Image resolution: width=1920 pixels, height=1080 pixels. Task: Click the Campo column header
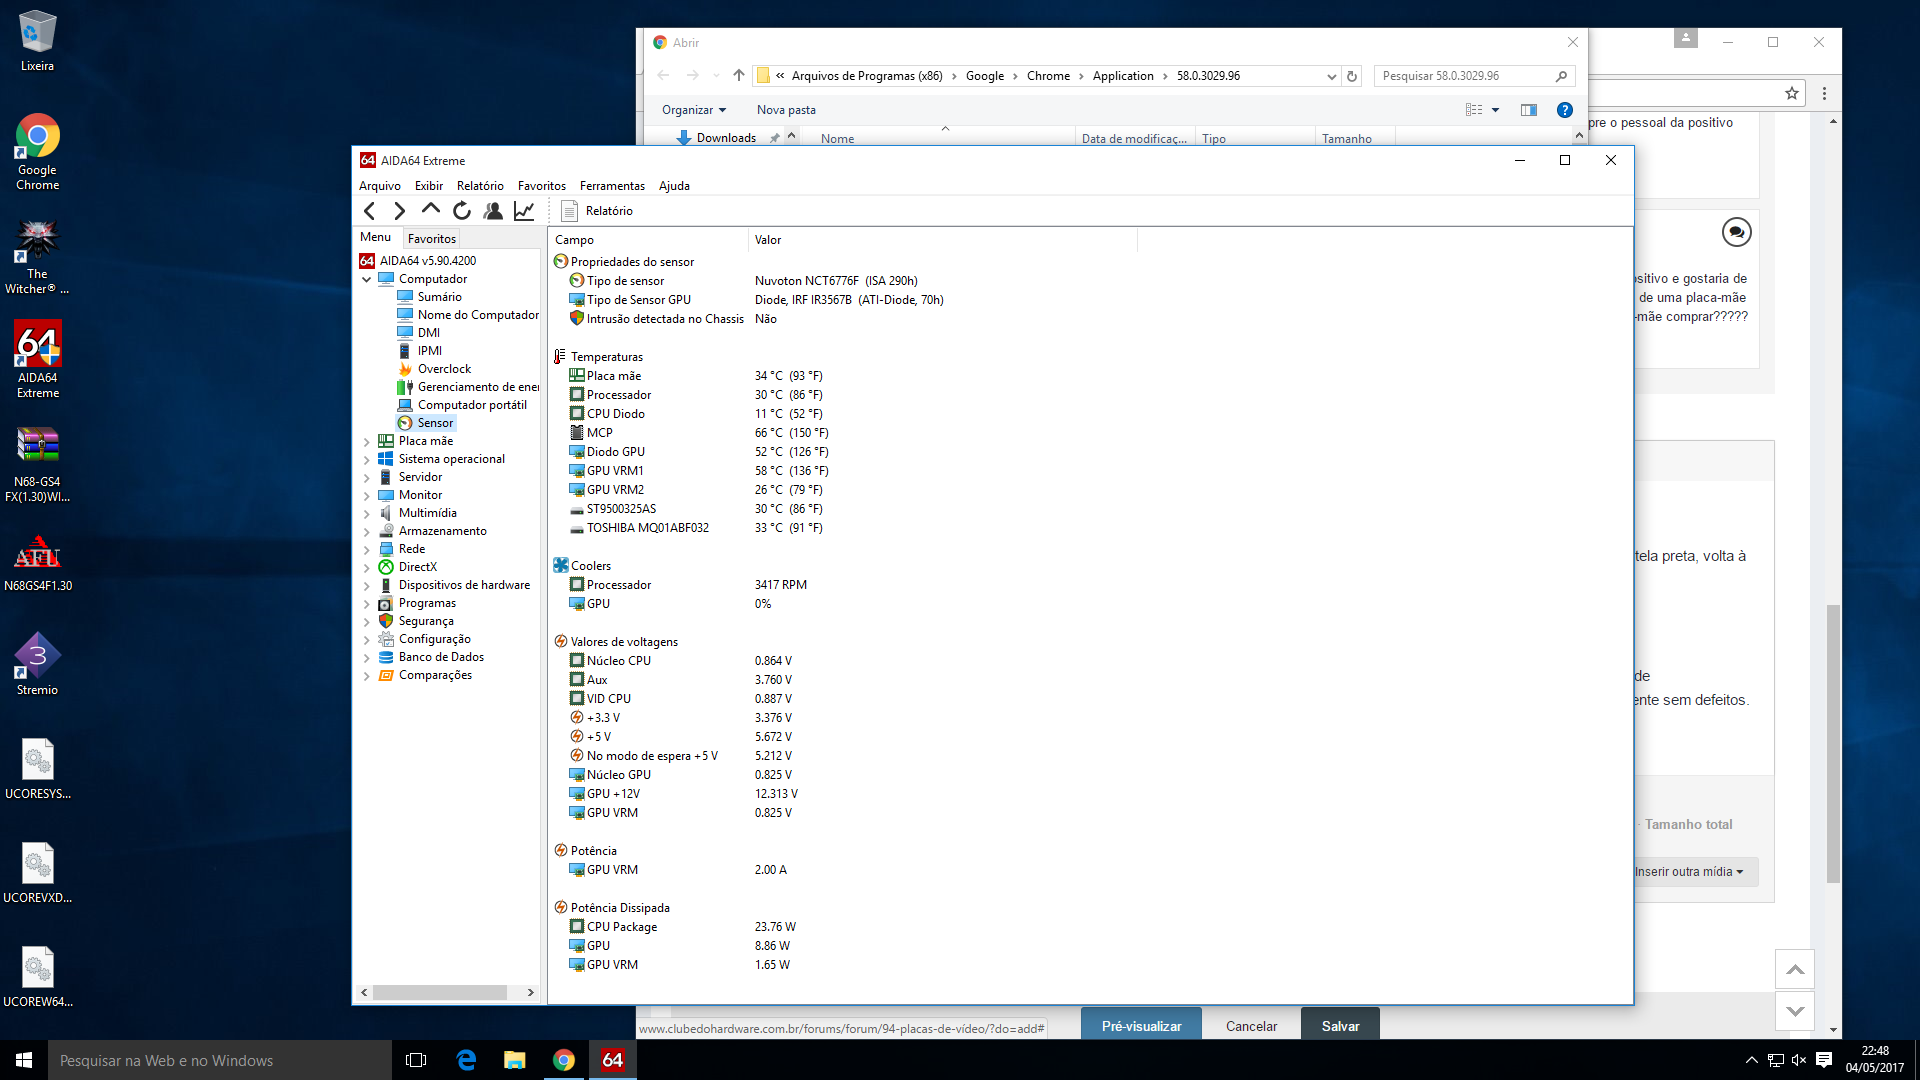(x=648, y=240)
